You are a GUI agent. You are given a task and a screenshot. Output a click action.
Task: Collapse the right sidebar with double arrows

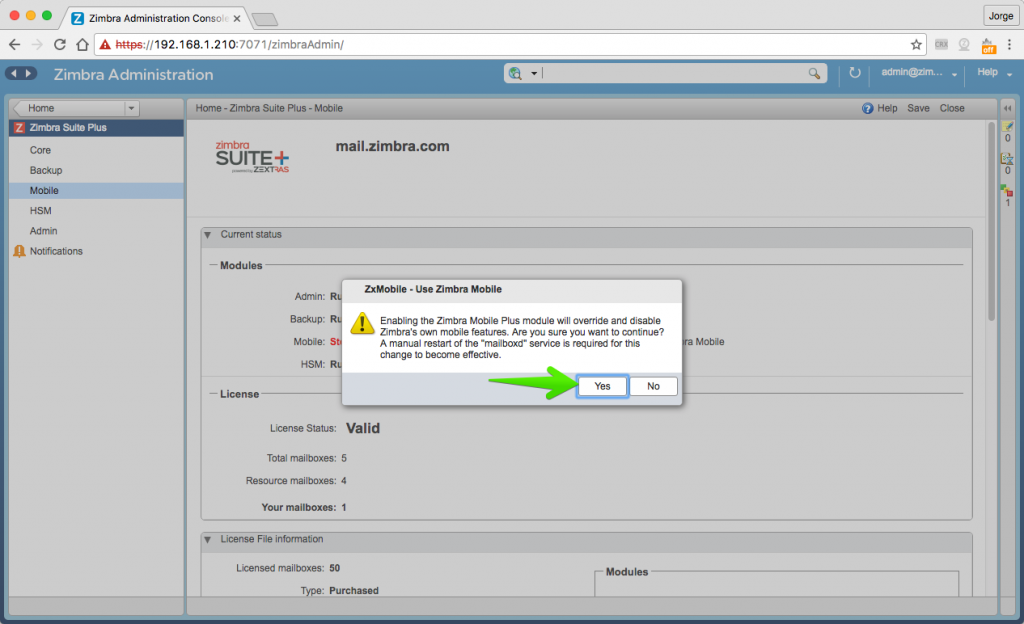1007,108
